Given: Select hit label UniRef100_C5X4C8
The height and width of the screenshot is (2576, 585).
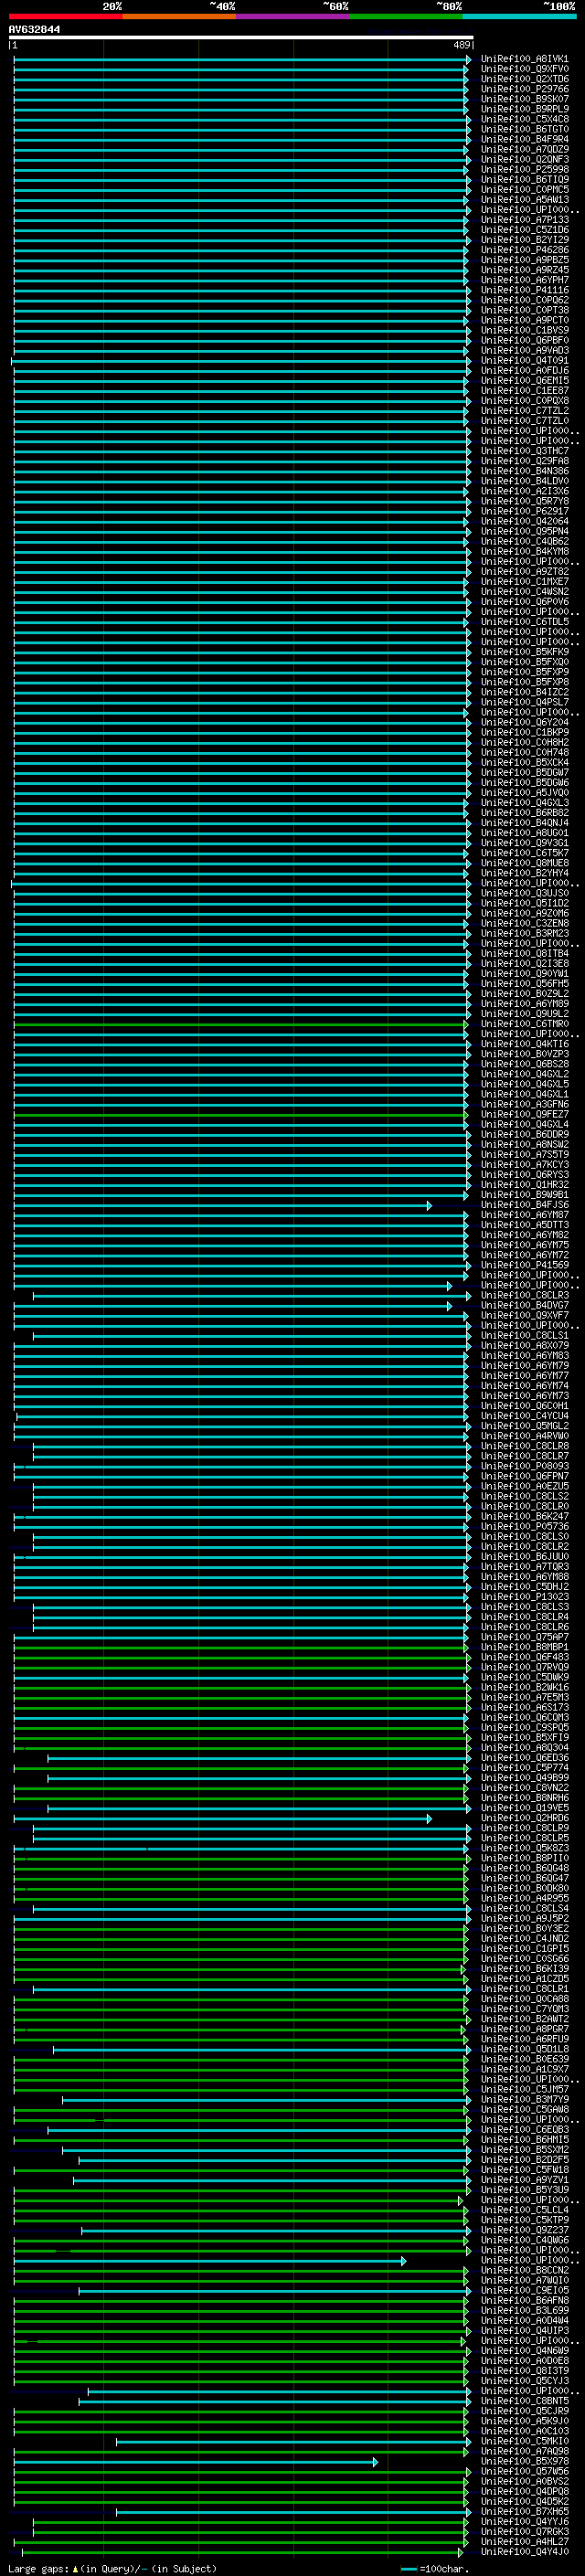Looking at the screenshot, I should 524,119.
